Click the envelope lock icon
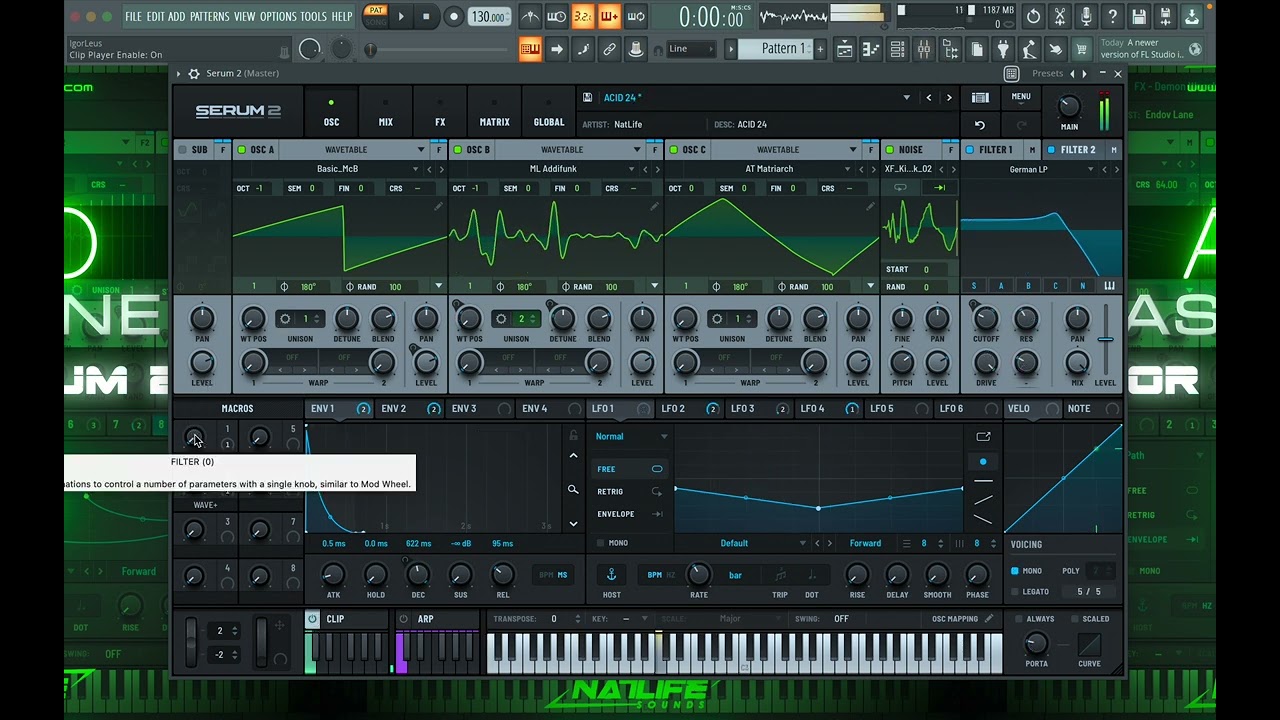 [x=573, y=436]
